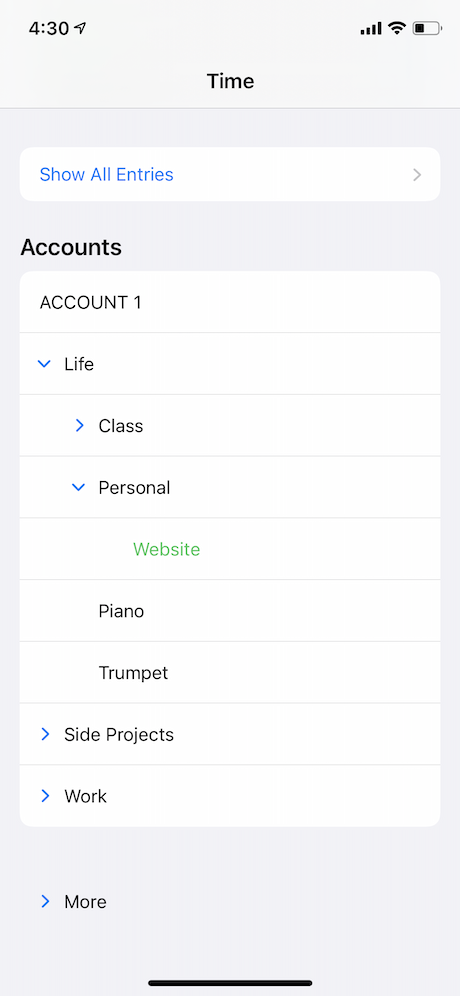Screen dimensions: 460x996
Task: Tap the Show All Entries disclosure arrow
Action: (417, 175)
